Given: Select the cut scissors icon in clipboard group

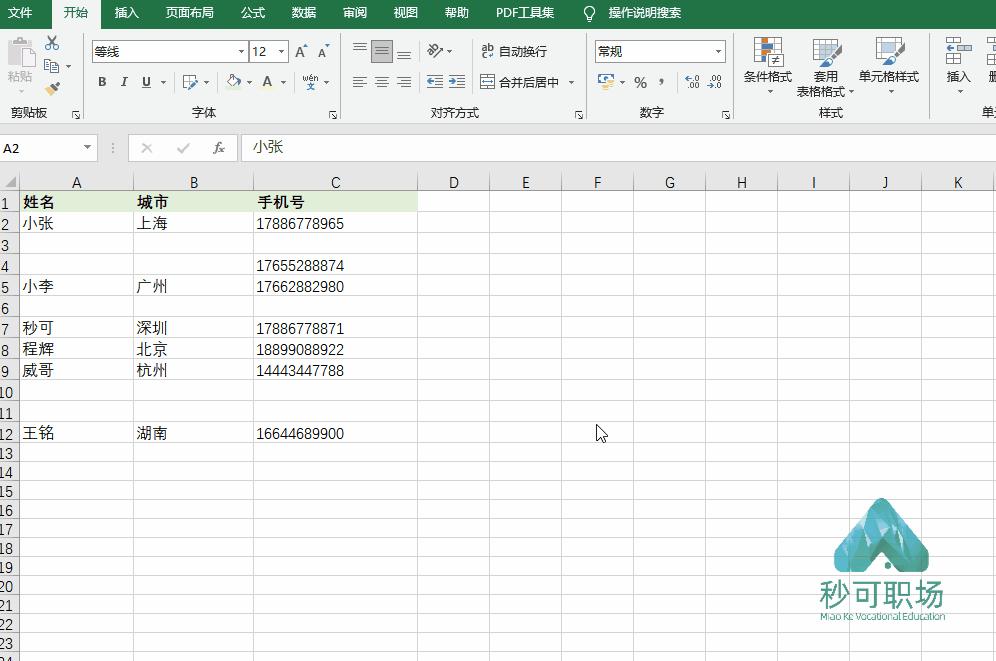Looking at the screenshot, I should (x=53, y=42).
